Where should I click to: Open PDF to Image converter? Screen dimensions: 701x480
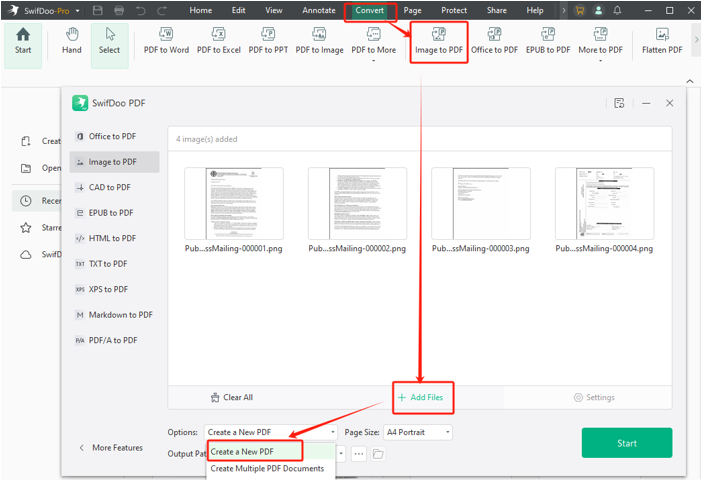(x=319, y=41)
